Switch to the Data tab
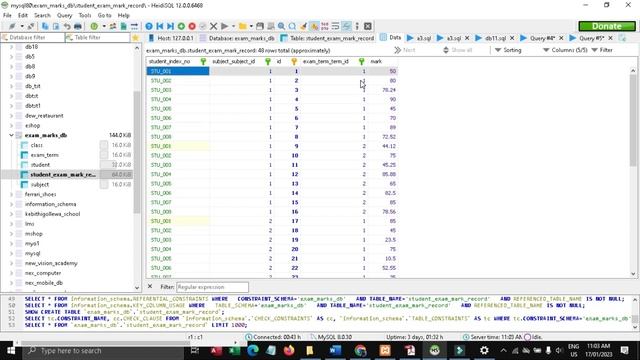This screenshot has height=360, width=640. pyautogui.click(x=391, y=38)
